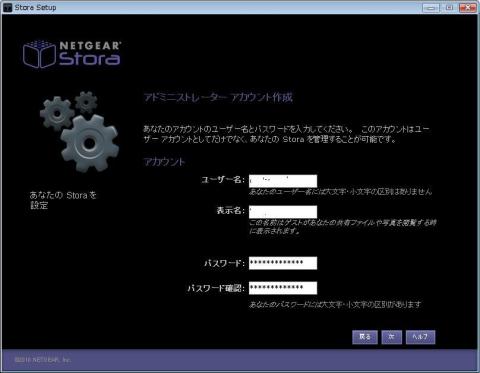Click the NETGEAR Stora logo
480x373 pixels.
click(72, 54)
